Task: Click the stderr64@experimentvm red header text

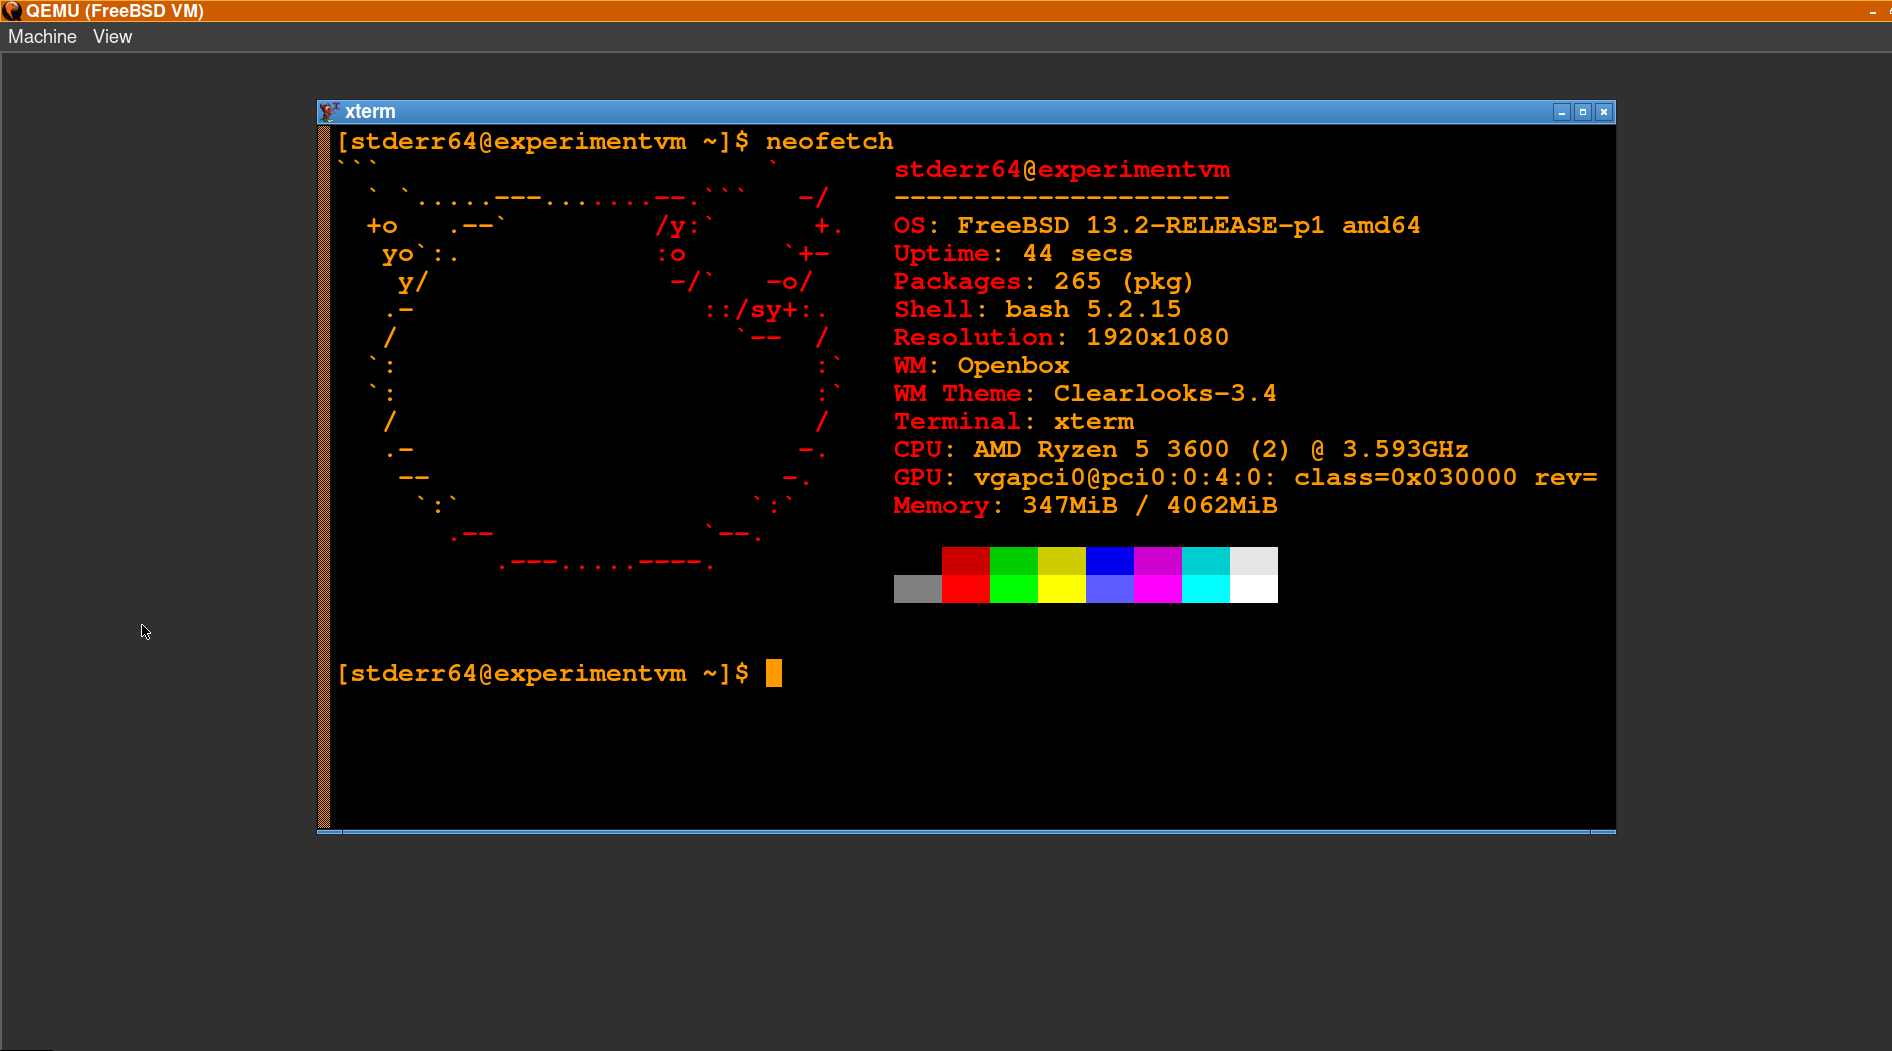Action: [x=1061, y=170]
